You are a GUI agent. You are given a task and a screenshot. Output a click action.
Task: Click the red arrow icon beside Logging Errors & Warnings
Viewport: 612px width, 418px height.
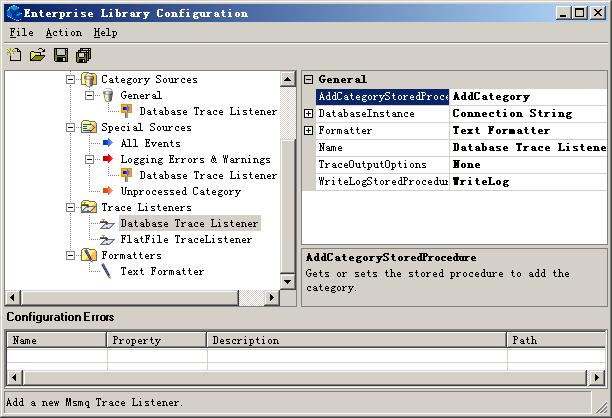pyautogui.click(x=107, y=159)
